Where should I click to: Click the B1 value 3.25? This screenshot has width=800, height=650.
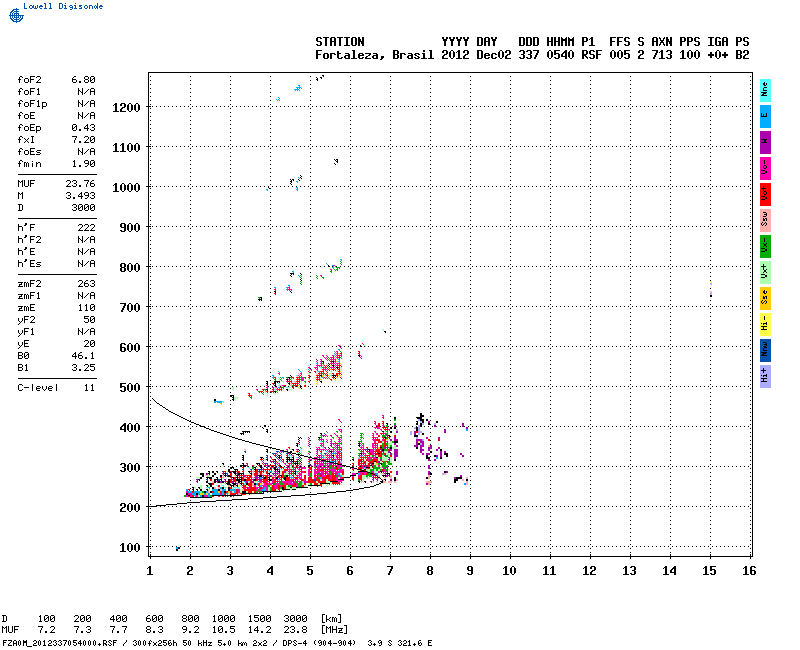[83, 368]
